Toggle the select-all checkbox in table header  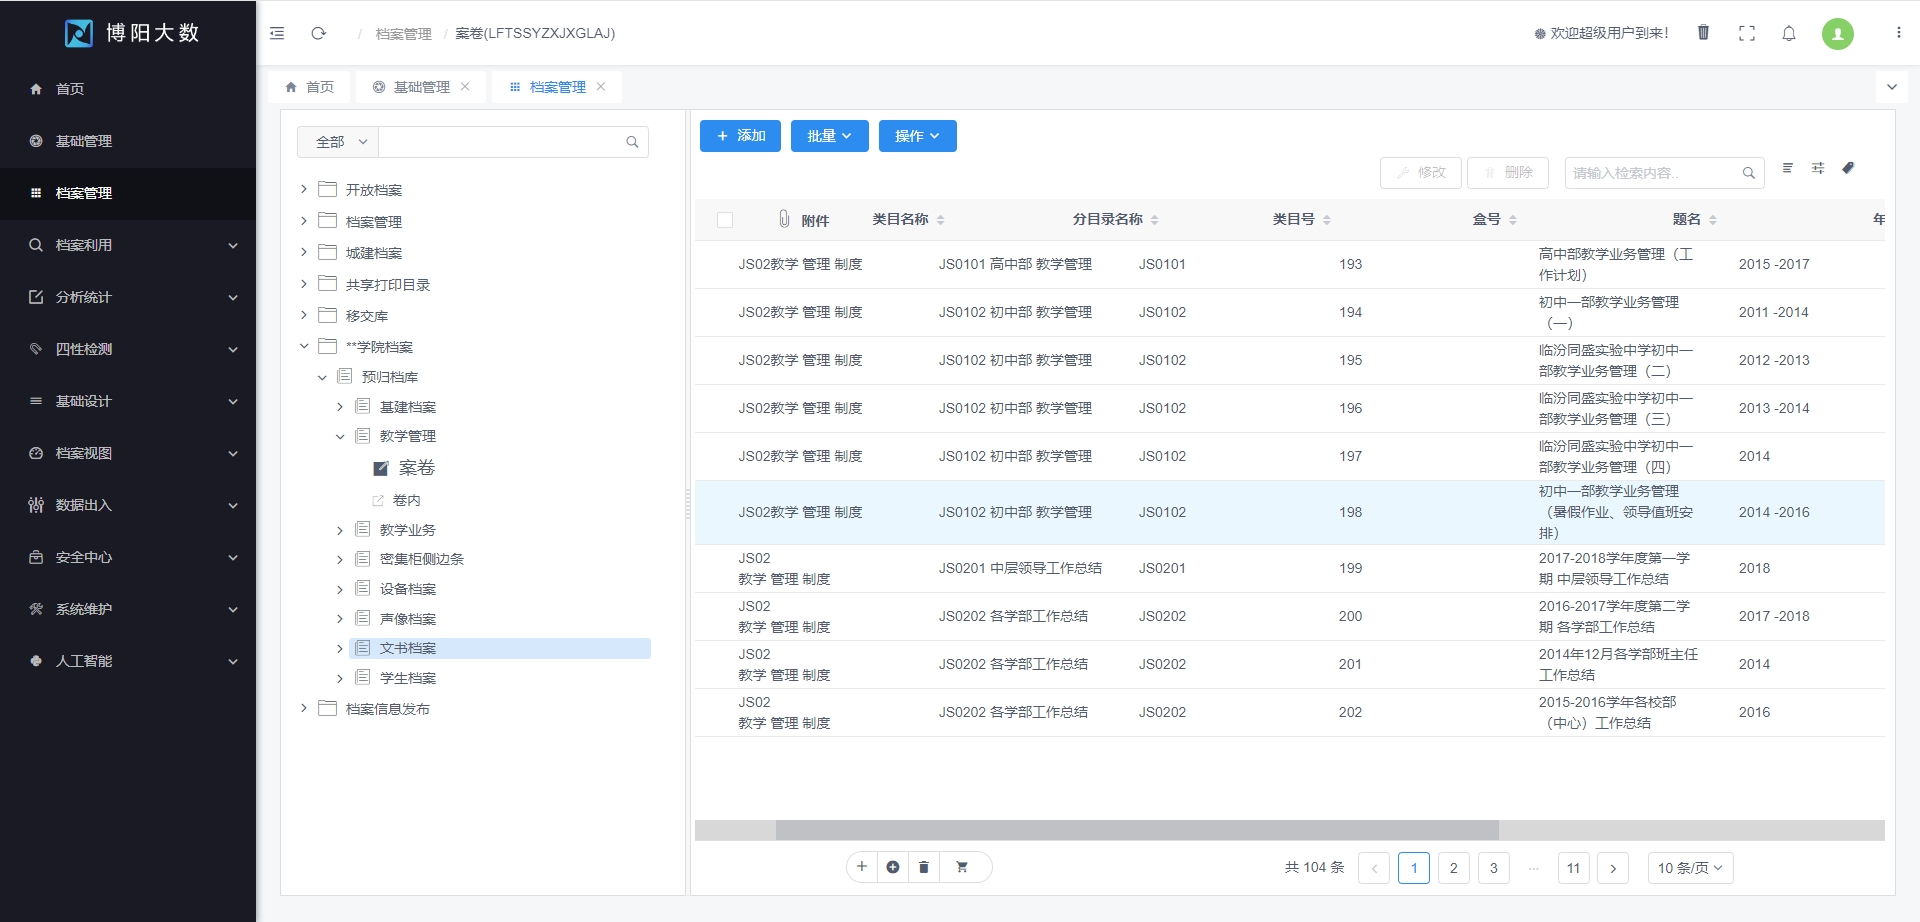point(725,220)
